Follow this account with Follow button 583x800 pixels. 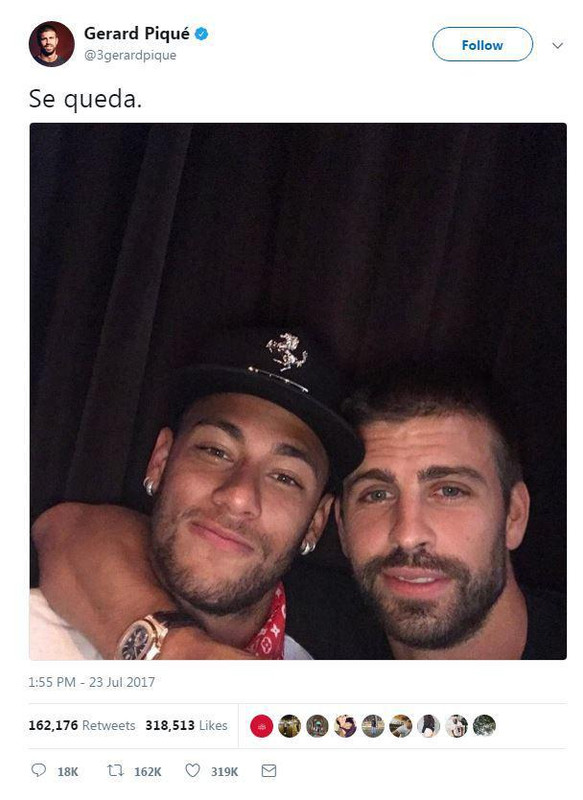483,45
